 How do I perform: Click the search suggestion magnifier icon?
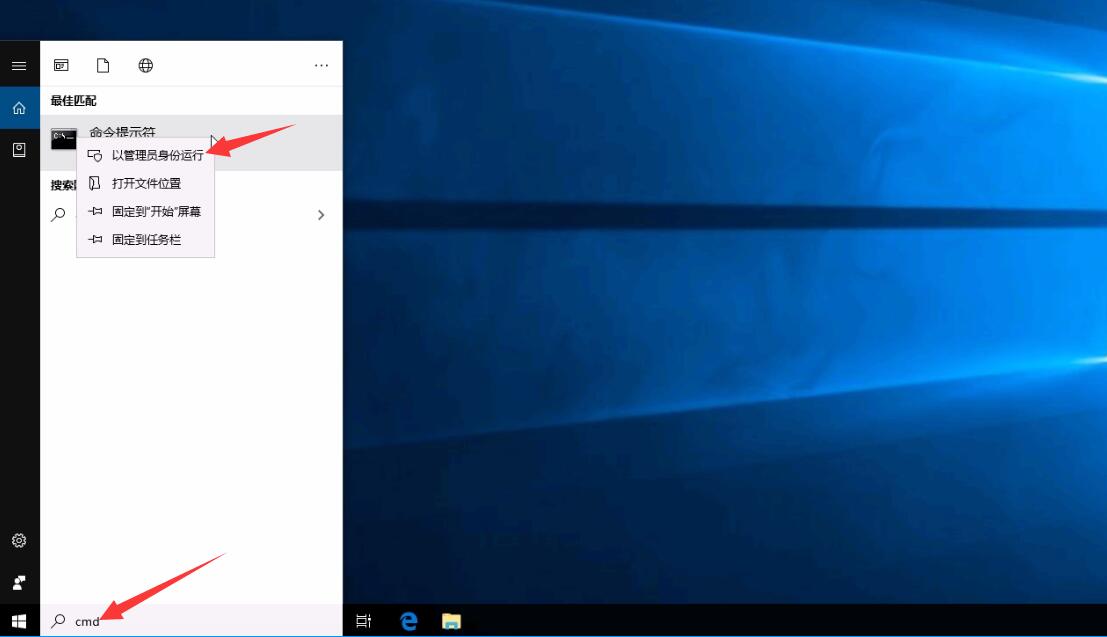59,214
